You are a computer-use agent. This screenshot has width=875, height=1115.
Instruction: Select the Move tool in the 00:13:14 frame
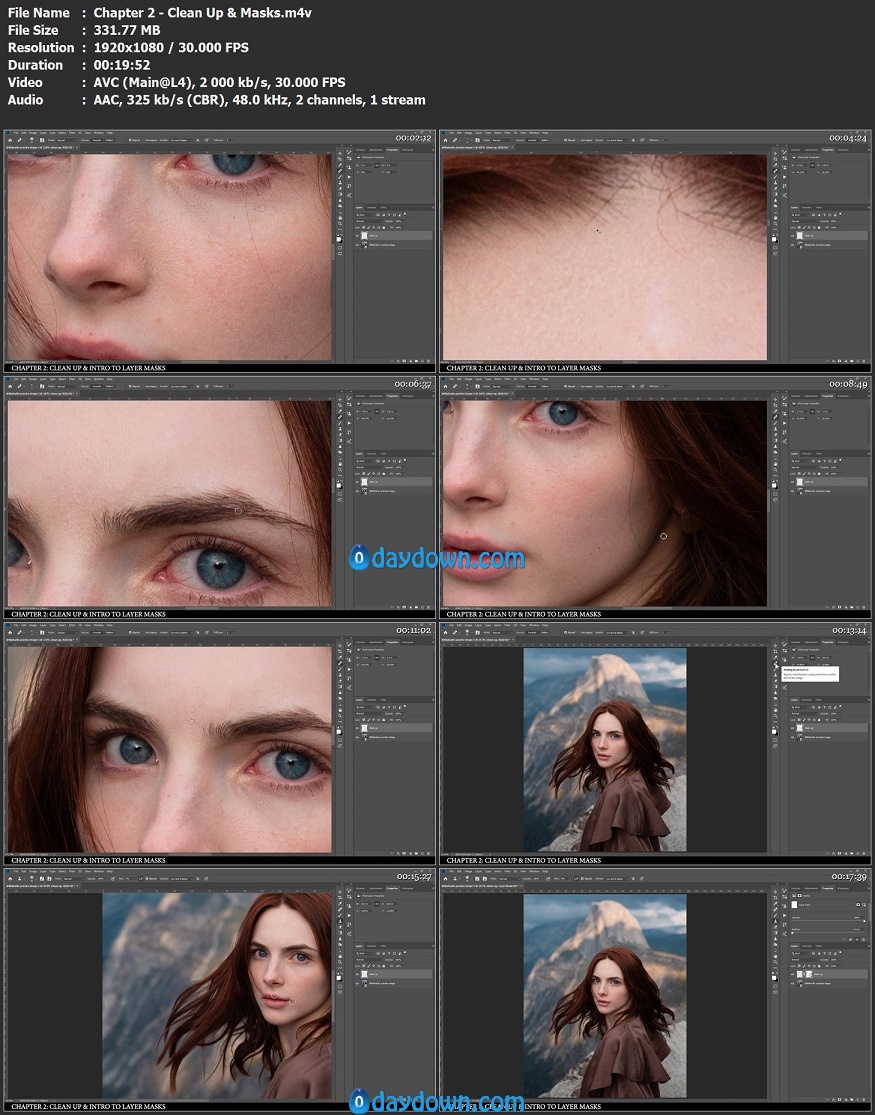point(775,646)
